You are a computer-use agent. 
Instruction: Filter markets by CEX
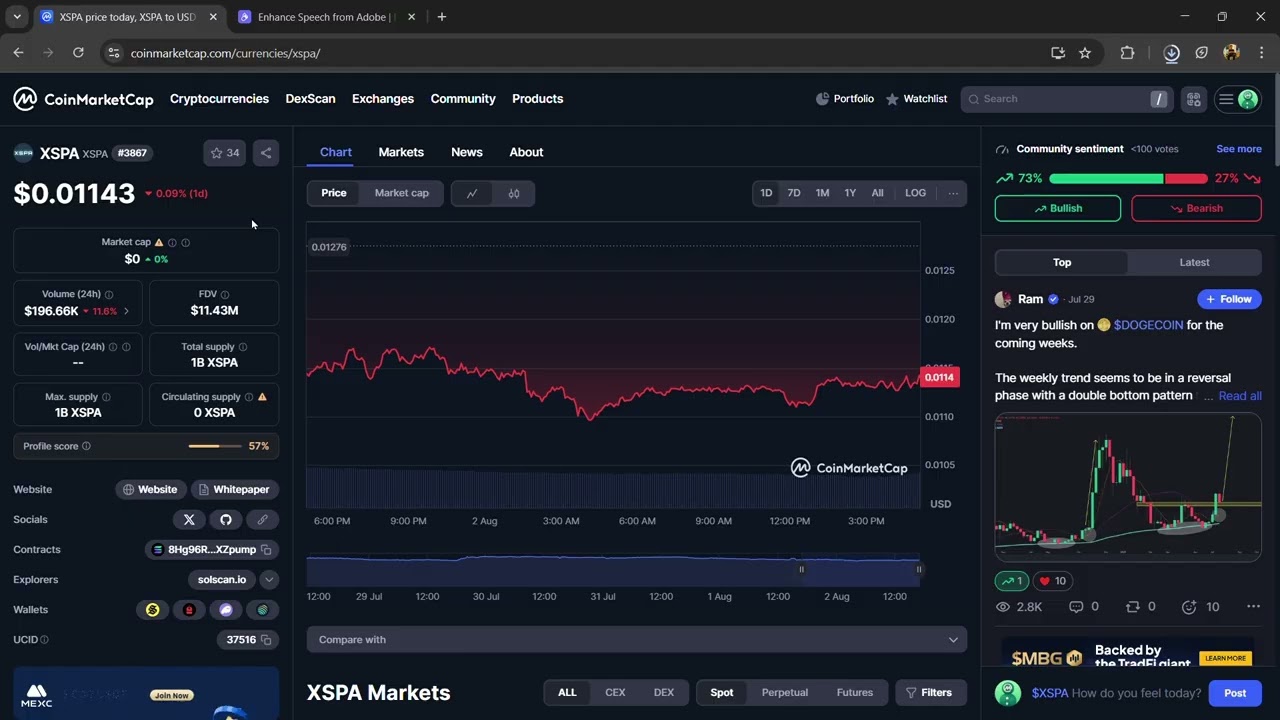coord(615,692)
